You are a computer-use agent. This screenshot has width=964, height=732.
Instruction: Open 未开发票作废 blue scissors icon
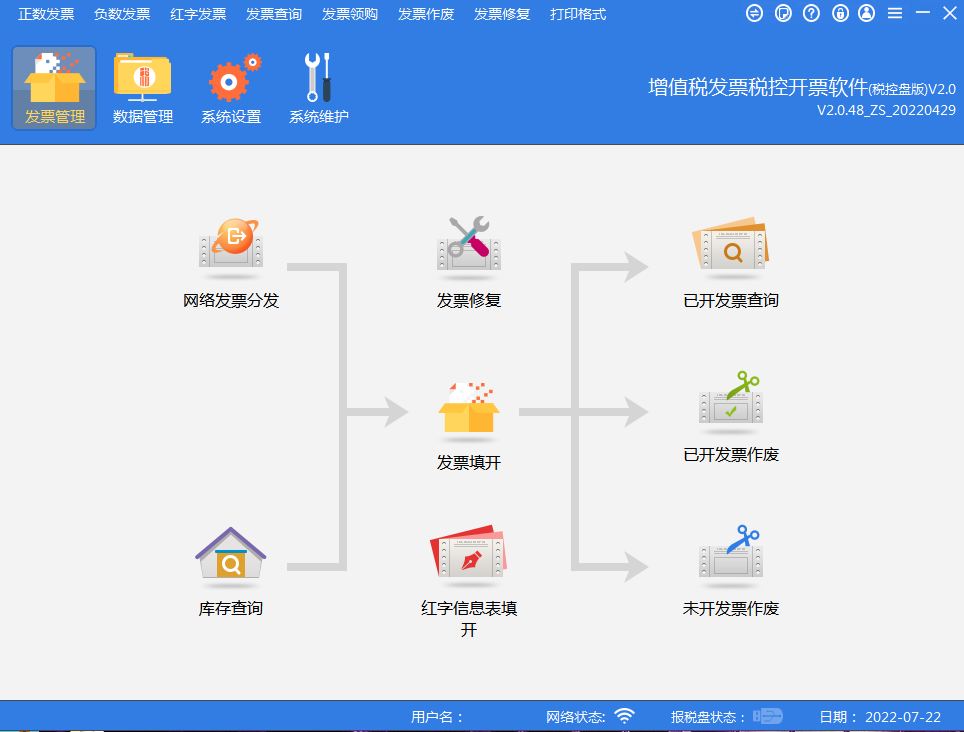pyautogui.click(x=730, y=553)
